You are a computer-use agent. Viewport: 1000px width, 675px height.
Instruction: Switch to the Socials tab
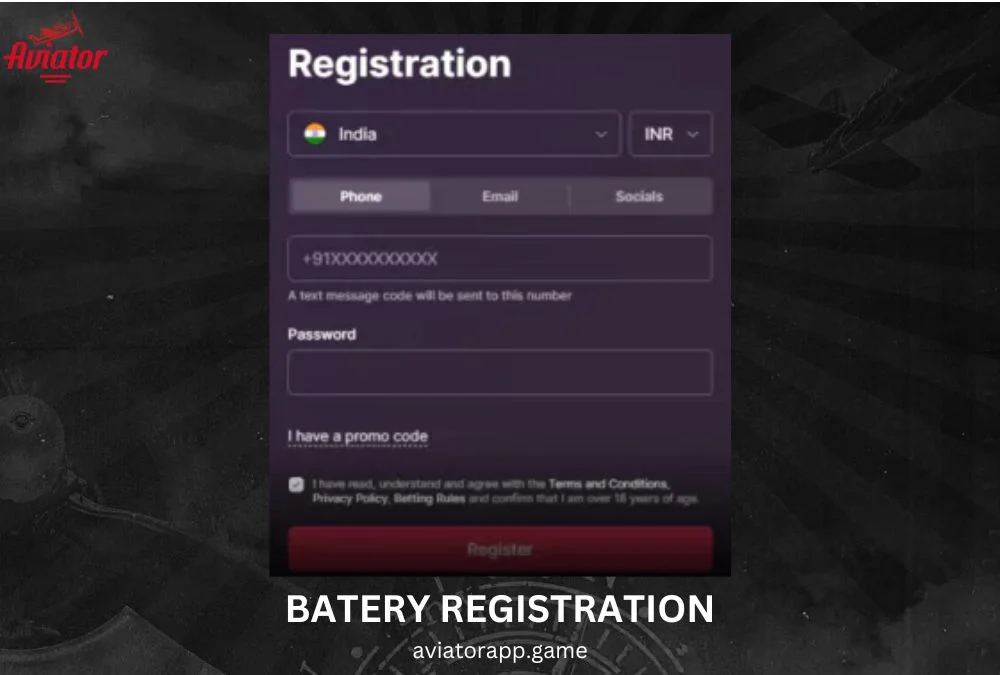pos(639,196)
